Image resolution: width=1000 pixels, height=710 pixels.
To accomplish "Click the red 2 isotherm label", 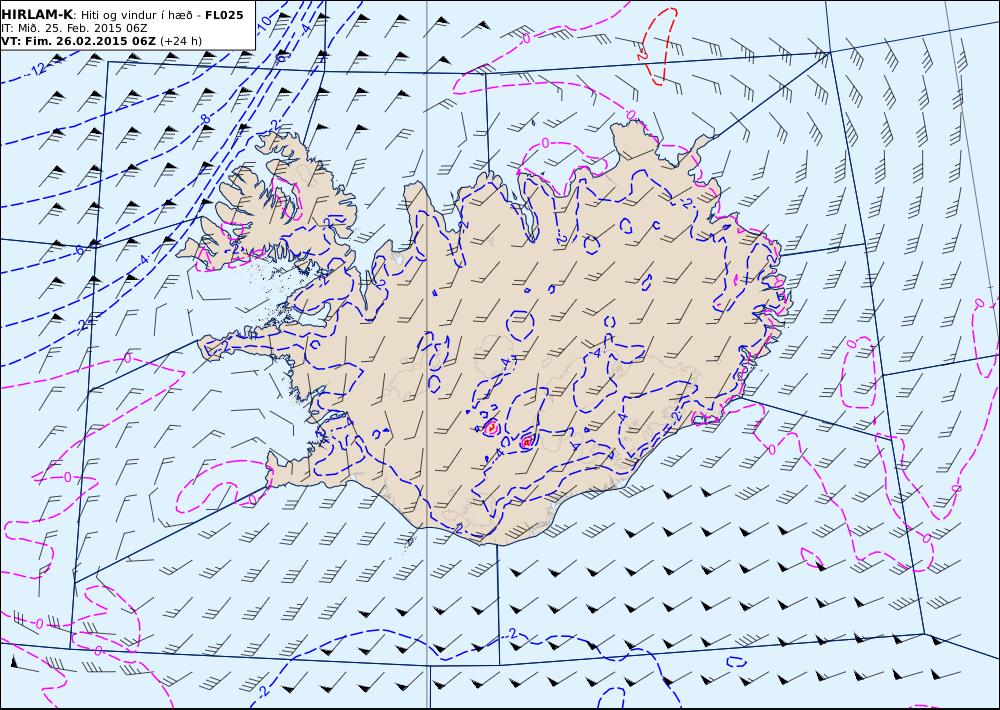I will click(x=642, y=56).
